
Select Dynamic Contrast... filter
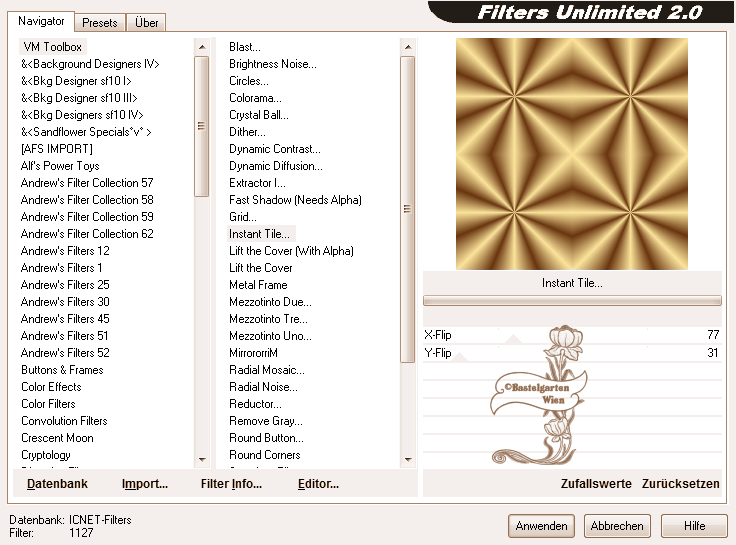(x=275, y=149)
